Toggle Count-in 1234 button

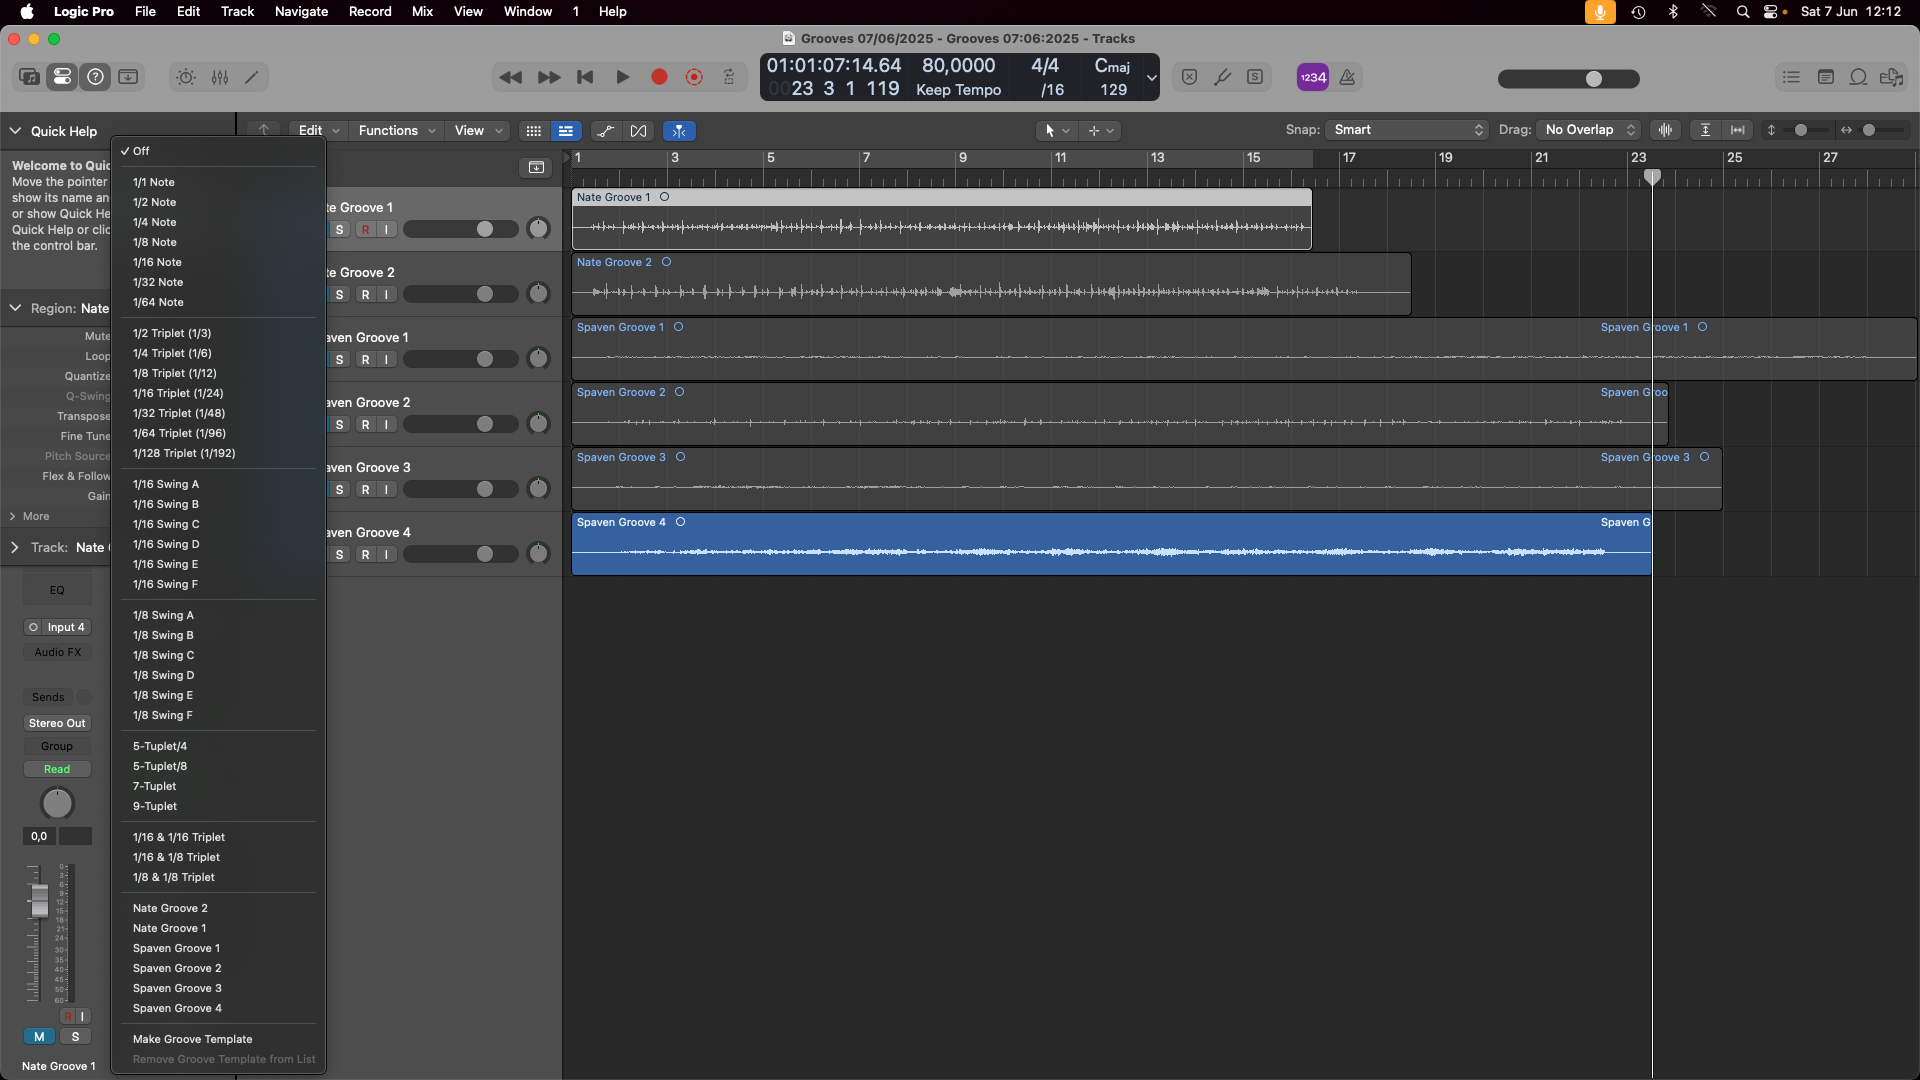(x=1313, y=77)
